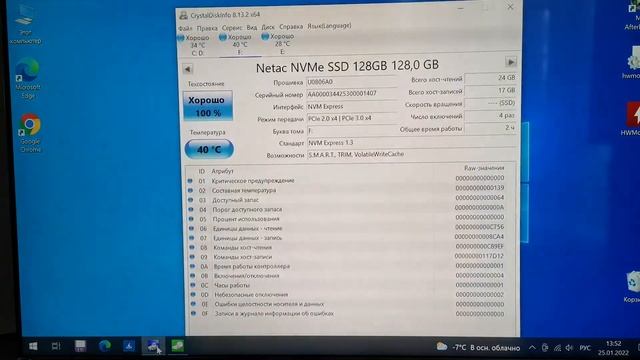The image size is (640, 360).
Task: Select attribute 05 Процент использования row
Action: click(x=347, y=219)
